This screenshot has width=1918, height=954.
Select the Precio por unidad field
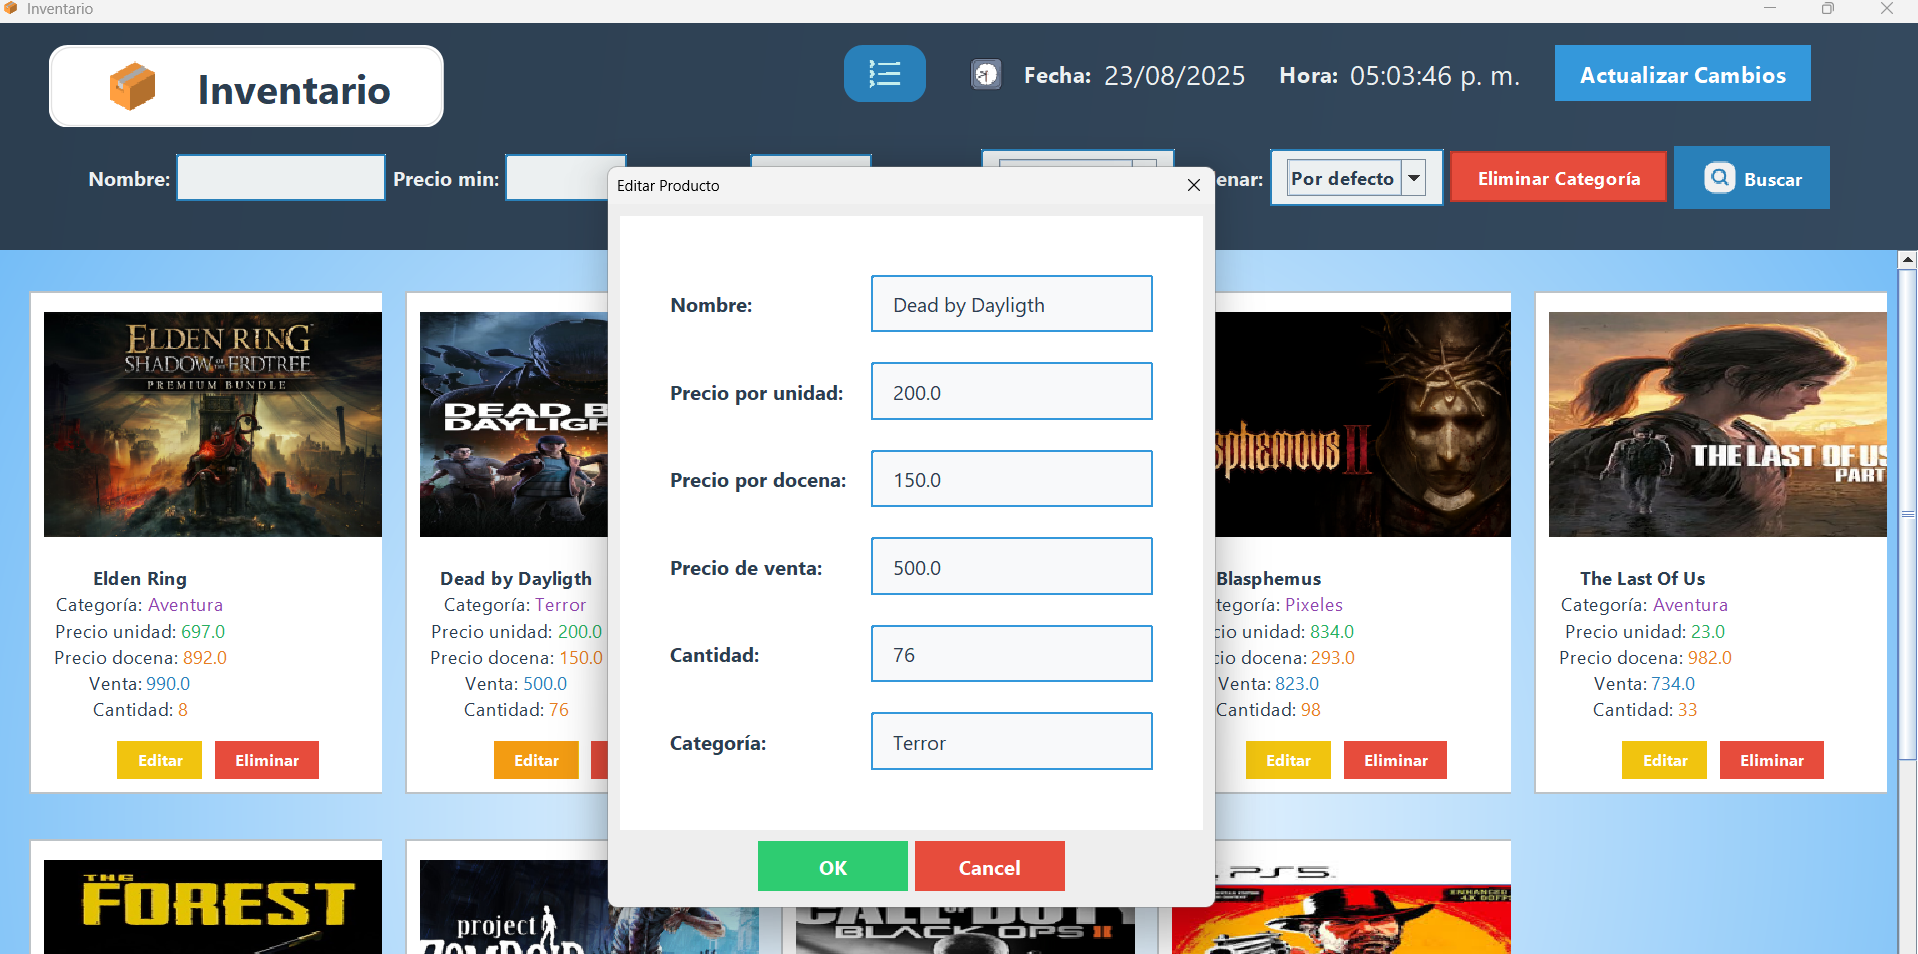[x=1011, y=392]
